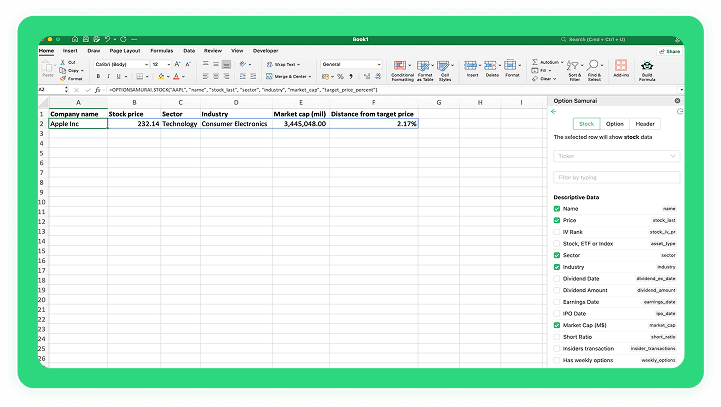721x407 pixels.
Task: Open the Insert ribbon tab
Action: click(70, 51)
